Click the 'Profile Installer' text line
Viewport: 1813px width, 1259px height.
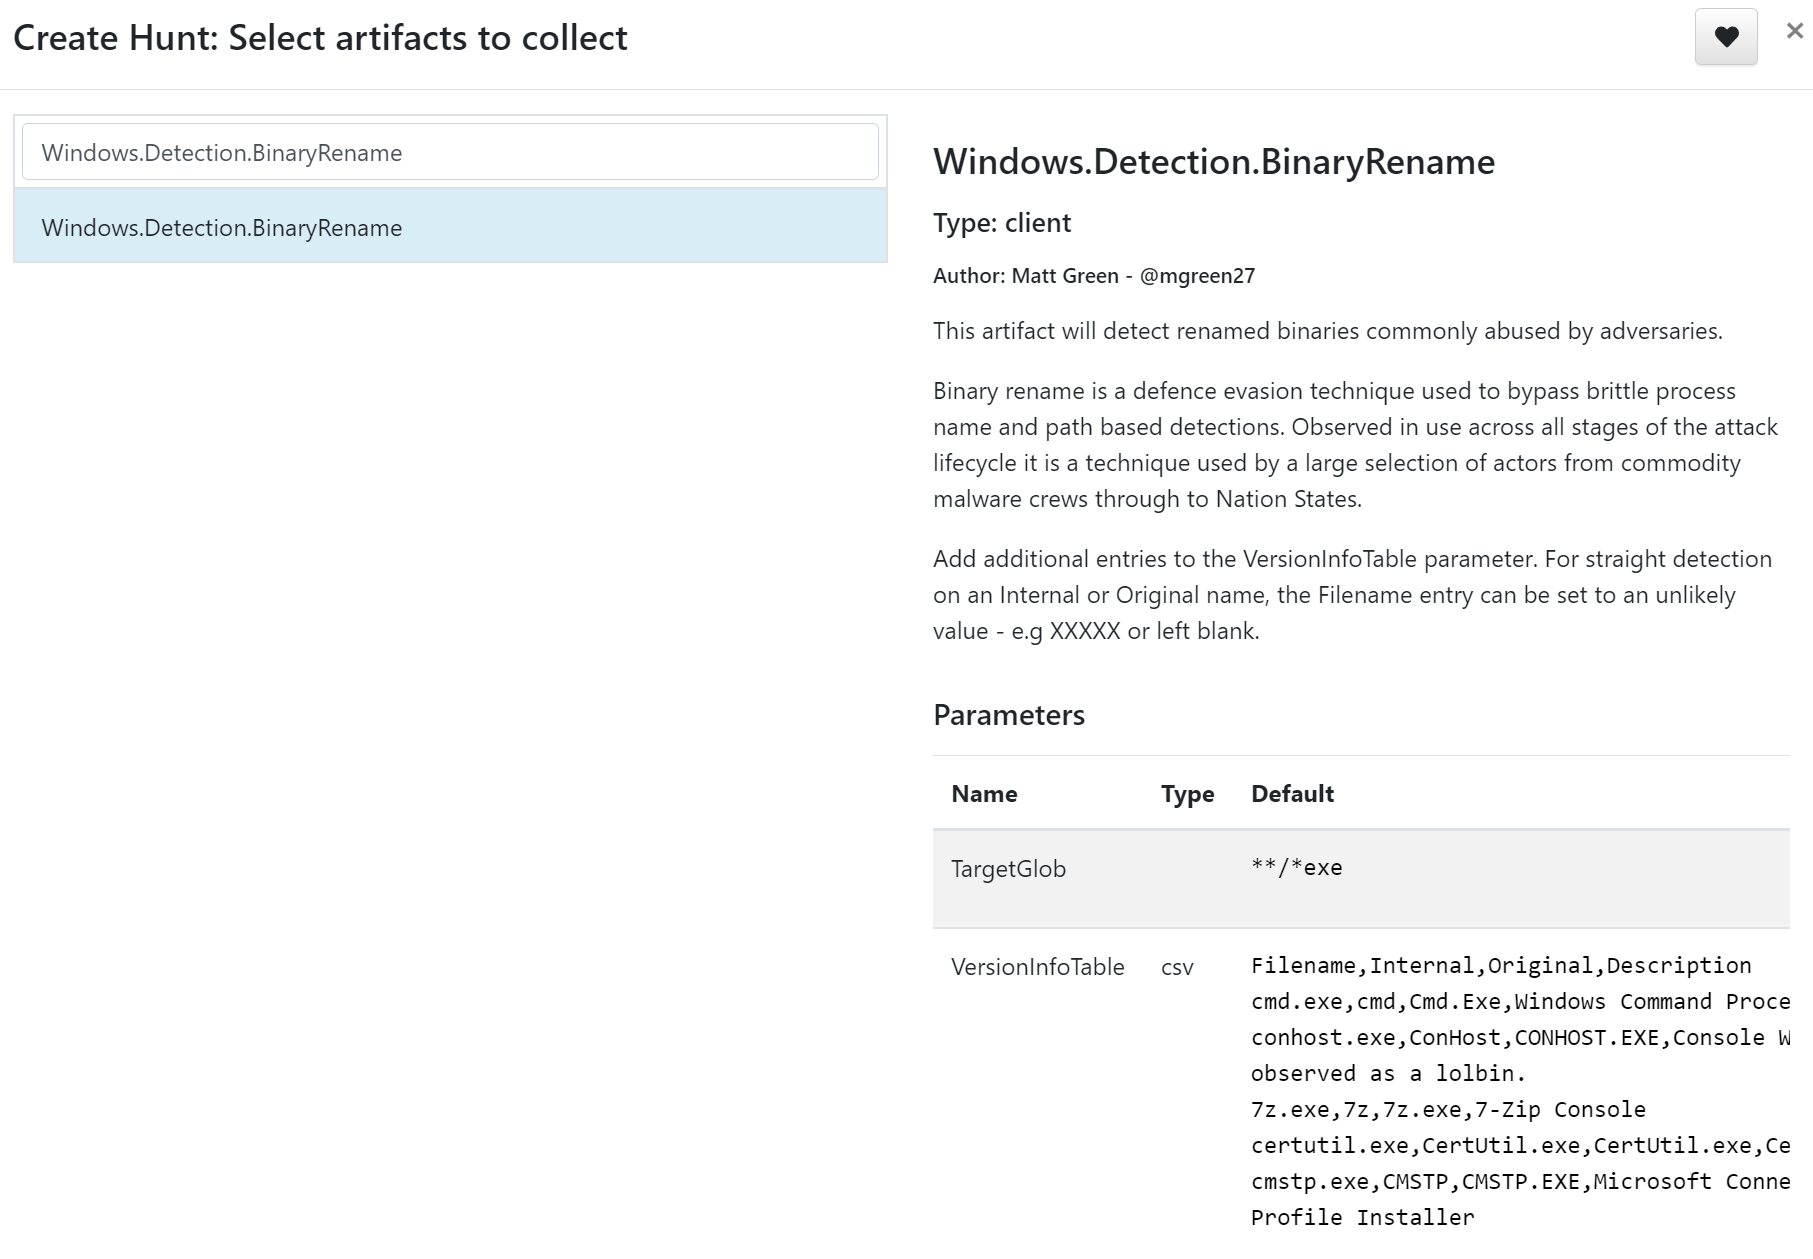pos(1363,1218)
